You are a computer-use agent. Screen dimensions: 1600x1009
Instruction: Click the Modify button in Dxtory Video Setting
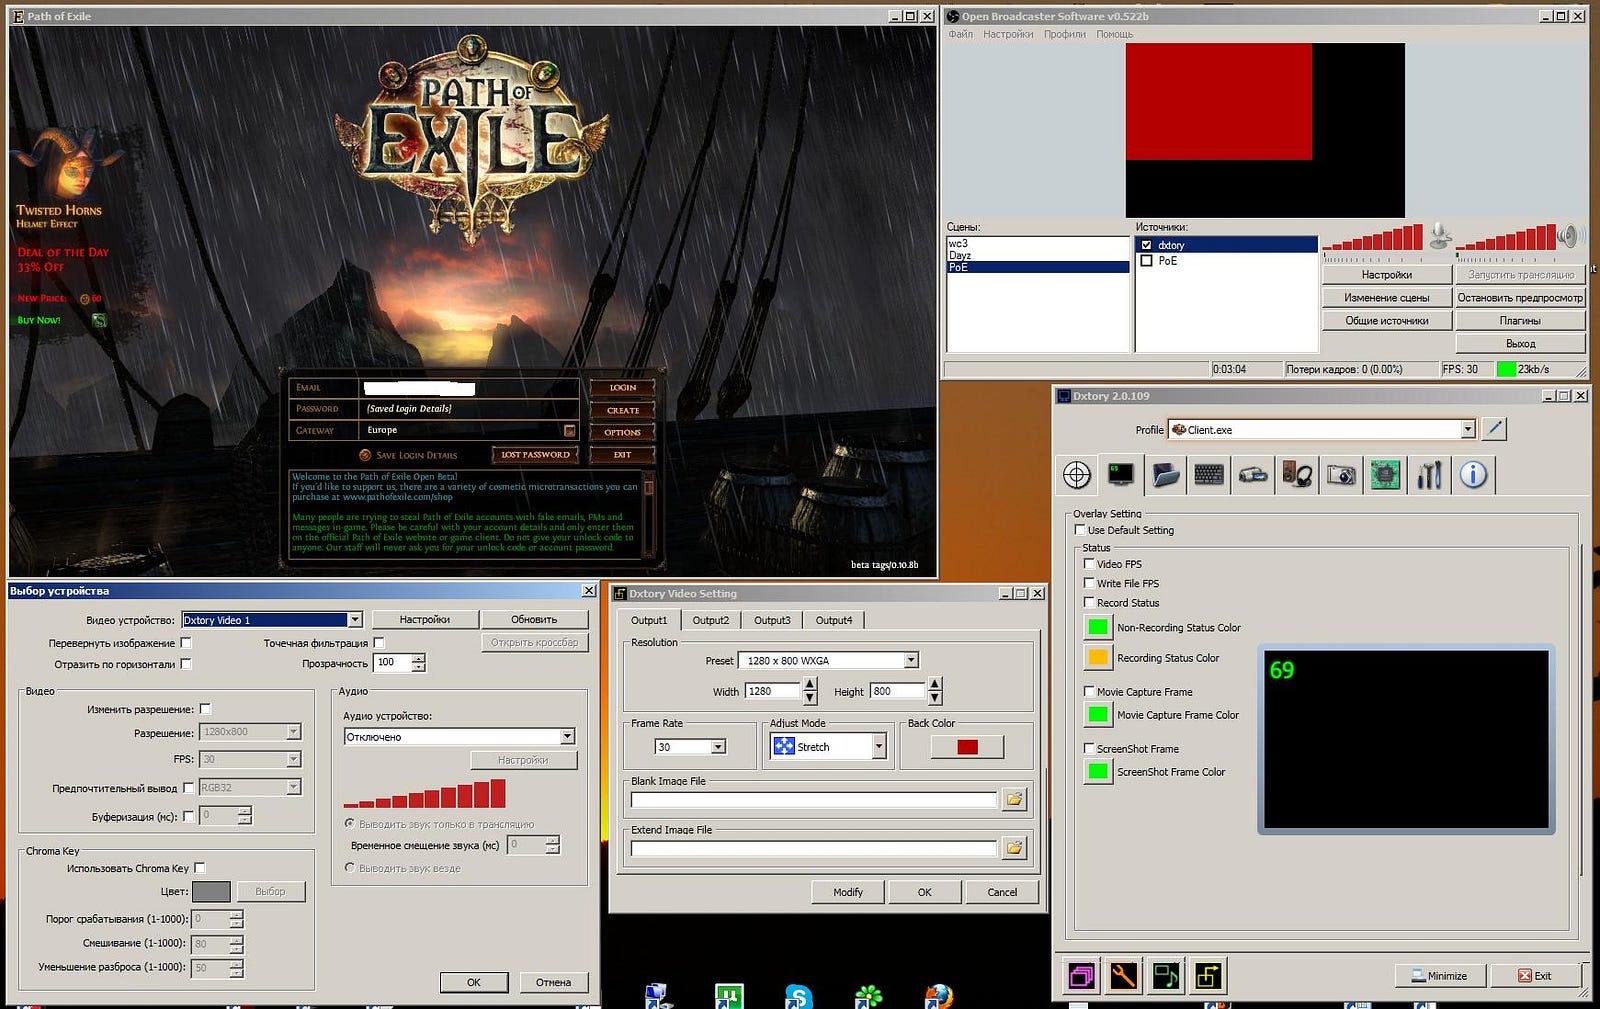848,892
